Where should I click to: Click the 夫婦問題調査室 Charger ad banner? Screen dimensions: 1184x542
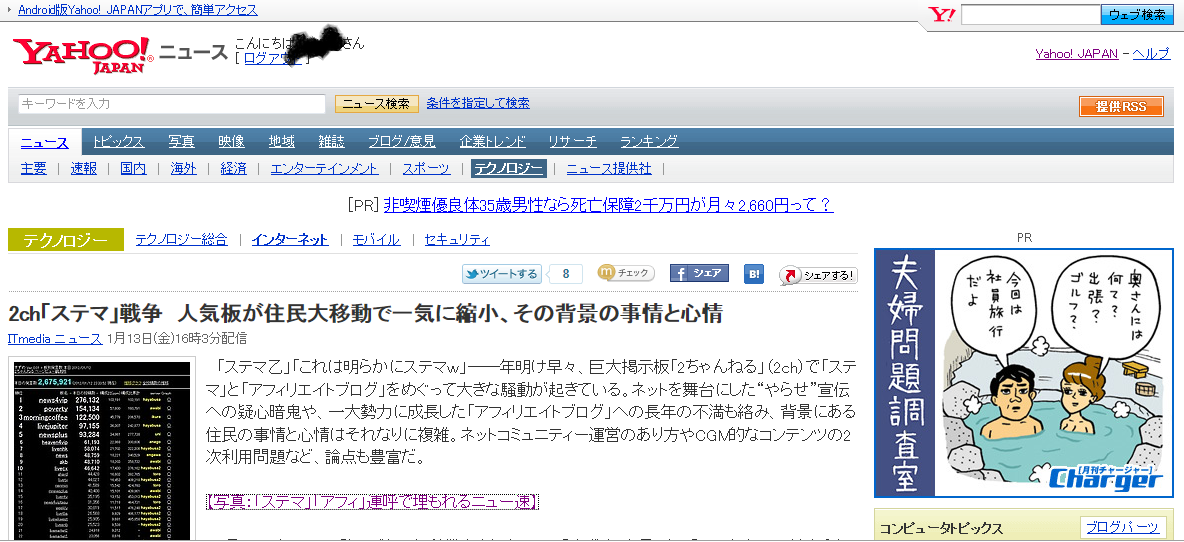point(1024,374)
